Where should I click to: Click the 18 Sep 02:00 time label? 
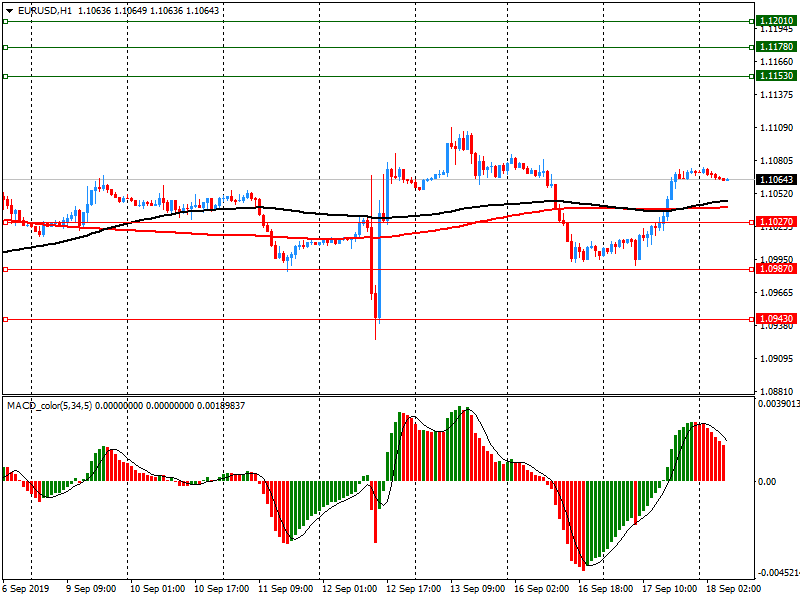pos(734,589)
